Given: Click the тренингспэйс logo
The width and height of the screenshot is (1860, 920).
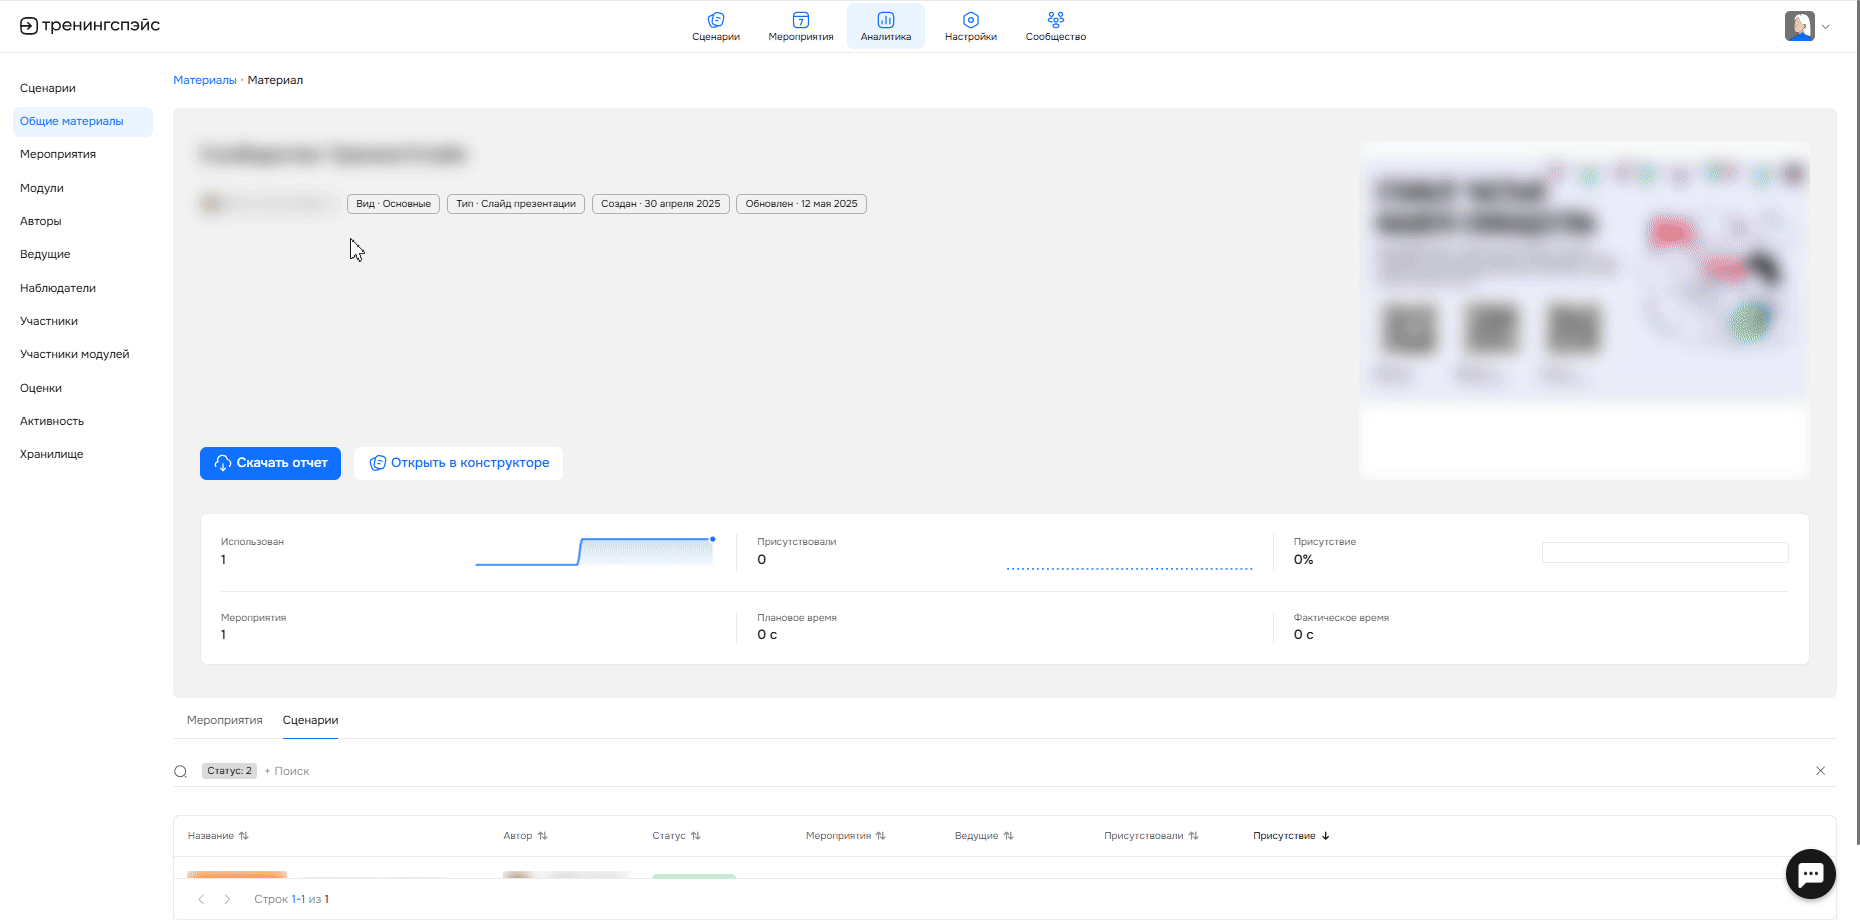Looking at the screenshot, I should 90,26.
